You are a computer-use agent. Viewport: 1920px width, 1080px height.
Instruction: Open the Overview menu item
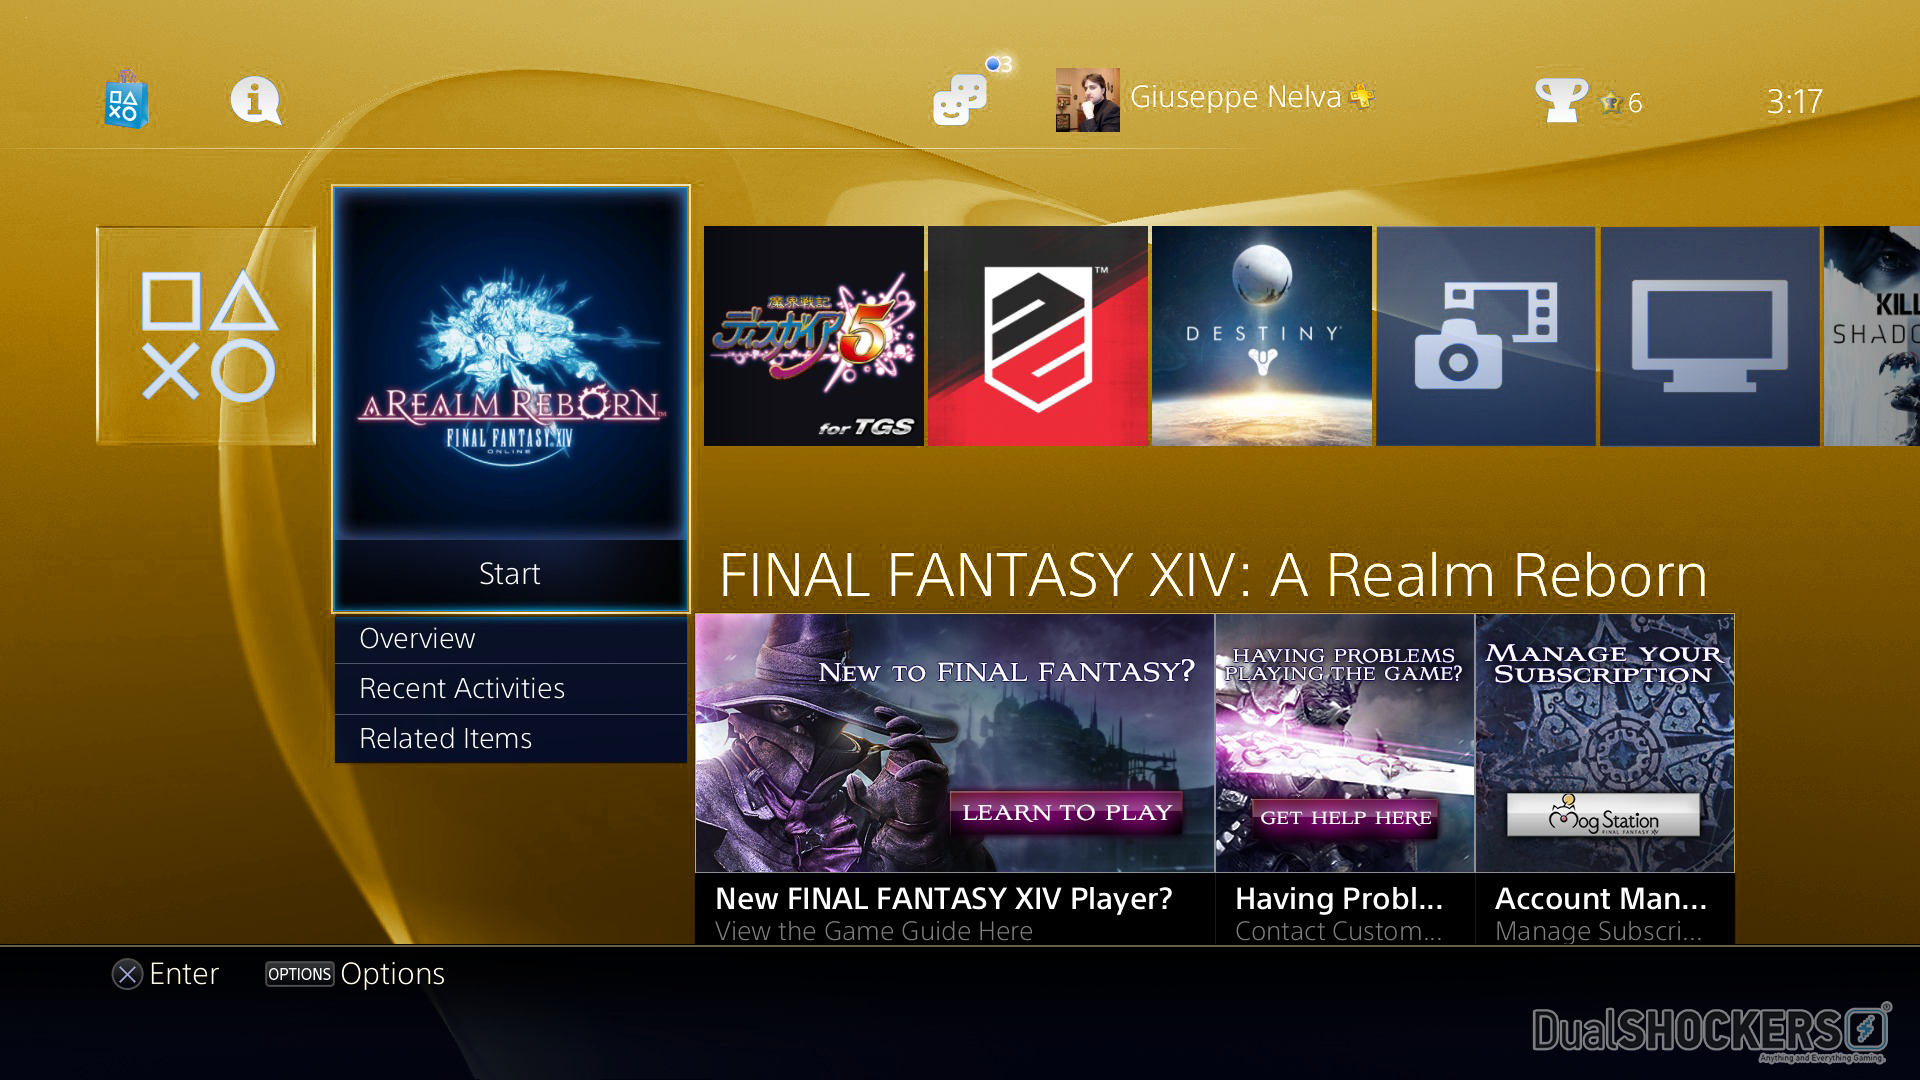511,639
